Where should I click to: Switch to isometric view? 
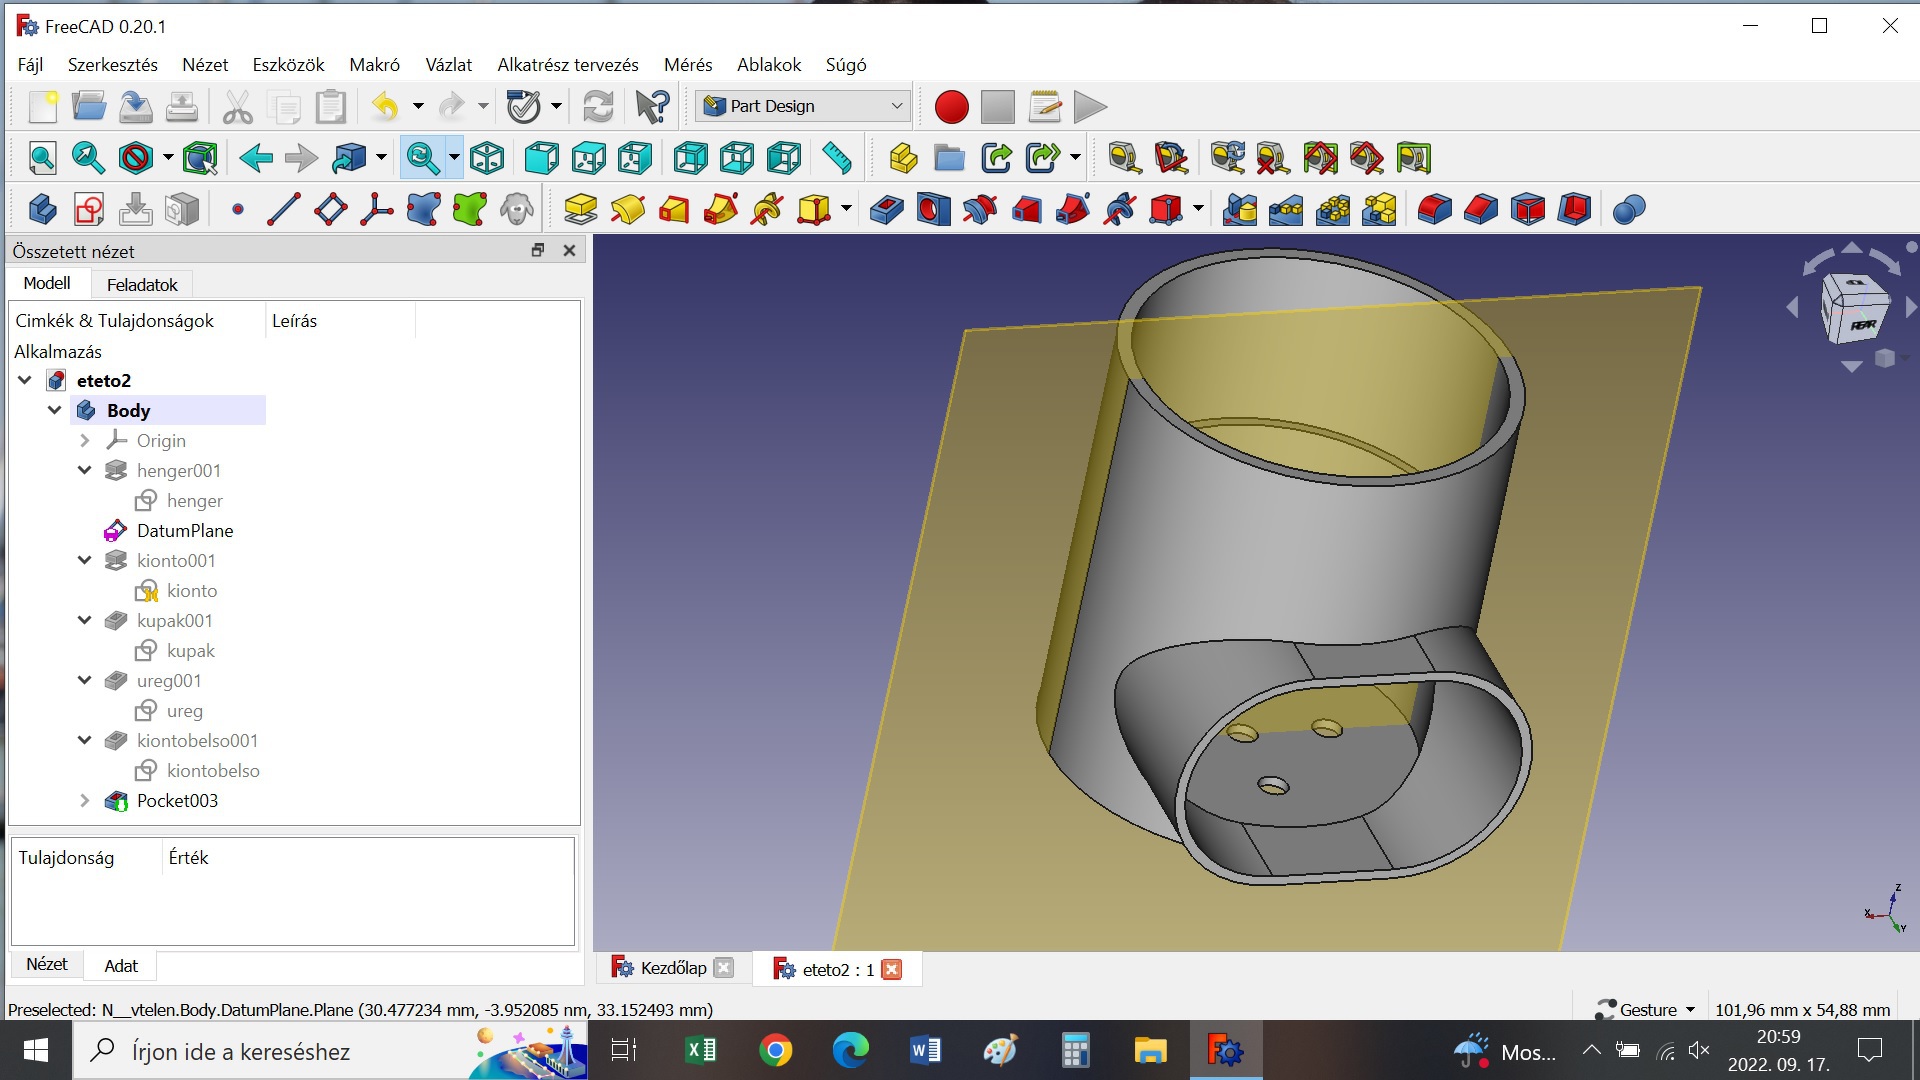click(487, 158)
